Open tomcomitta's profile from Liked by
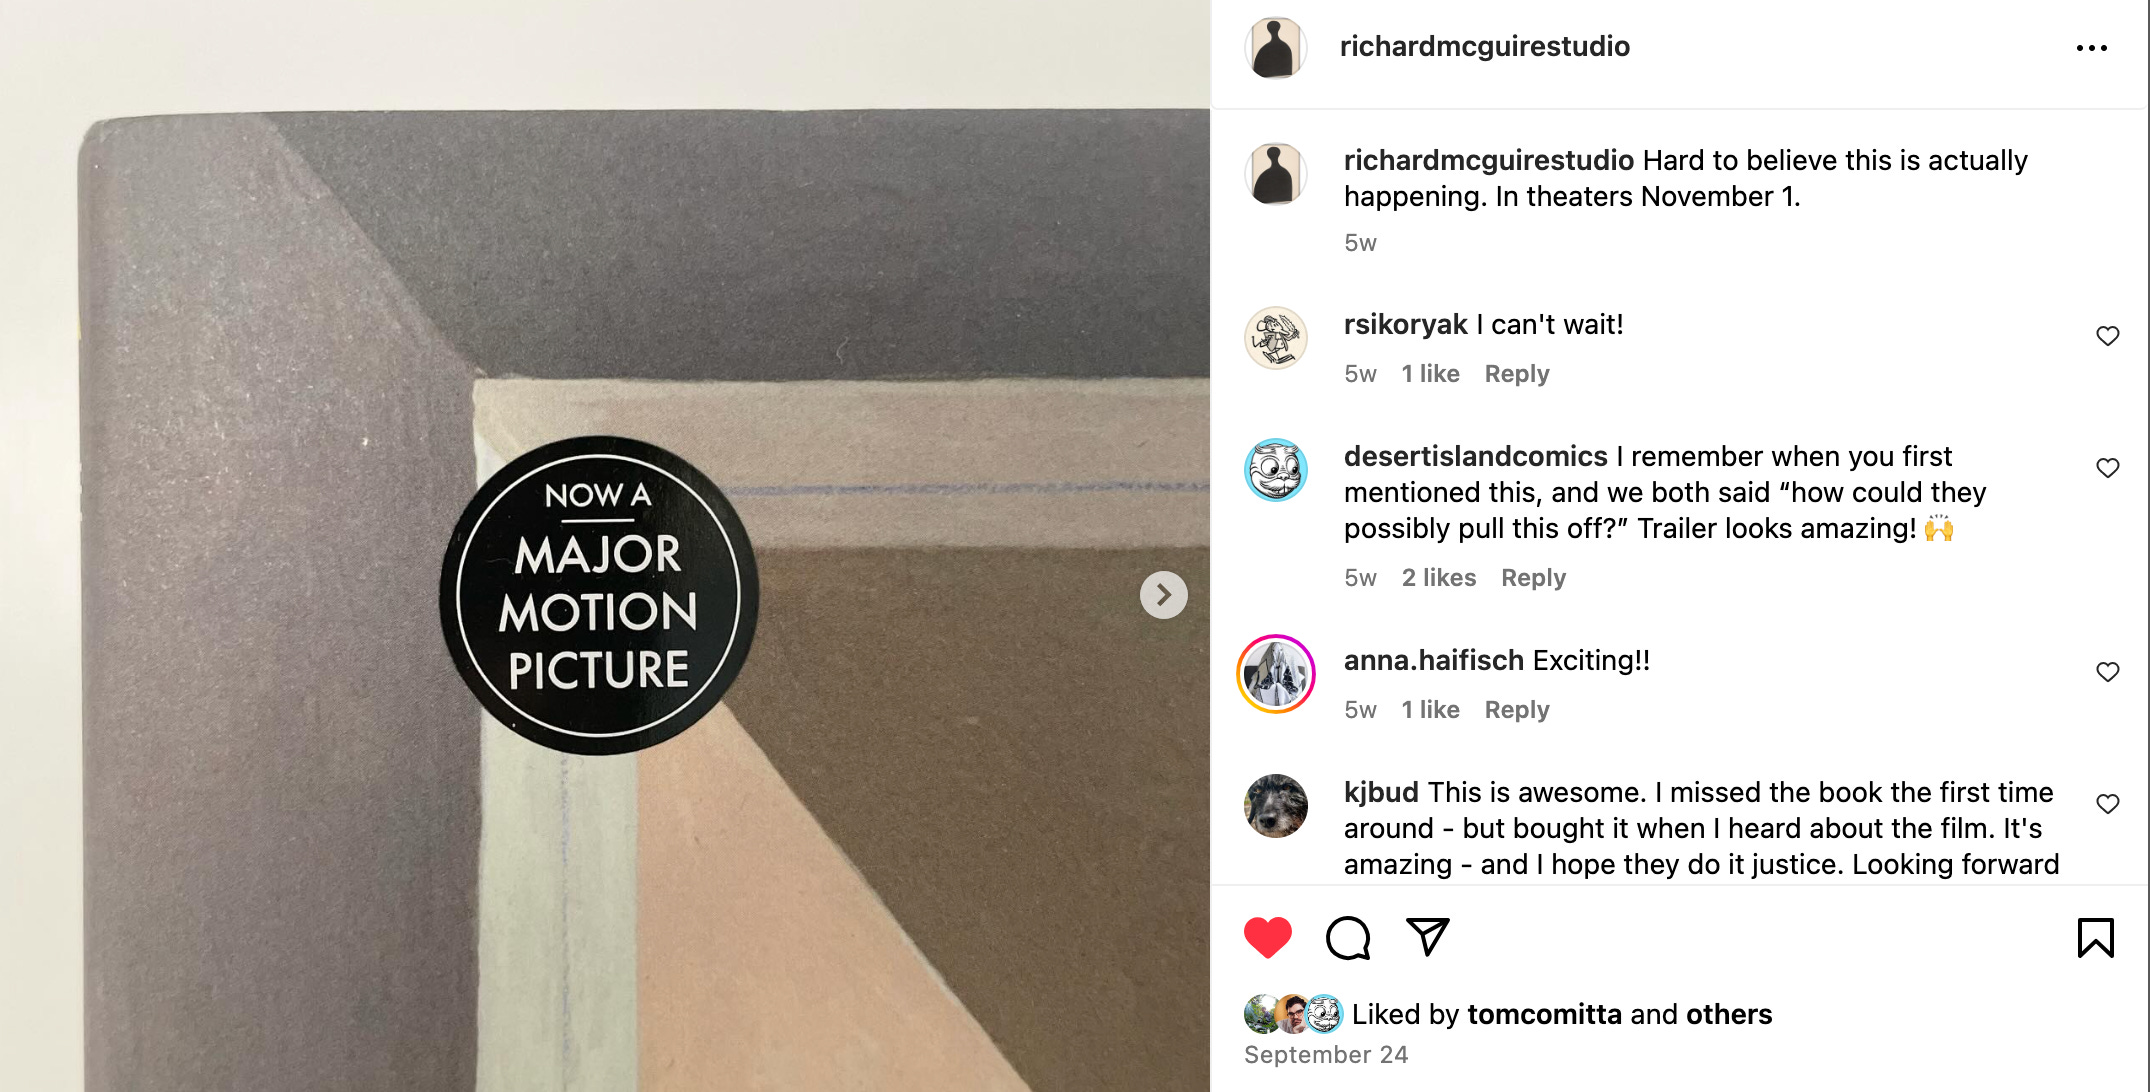 [x=1544, y=1014]
